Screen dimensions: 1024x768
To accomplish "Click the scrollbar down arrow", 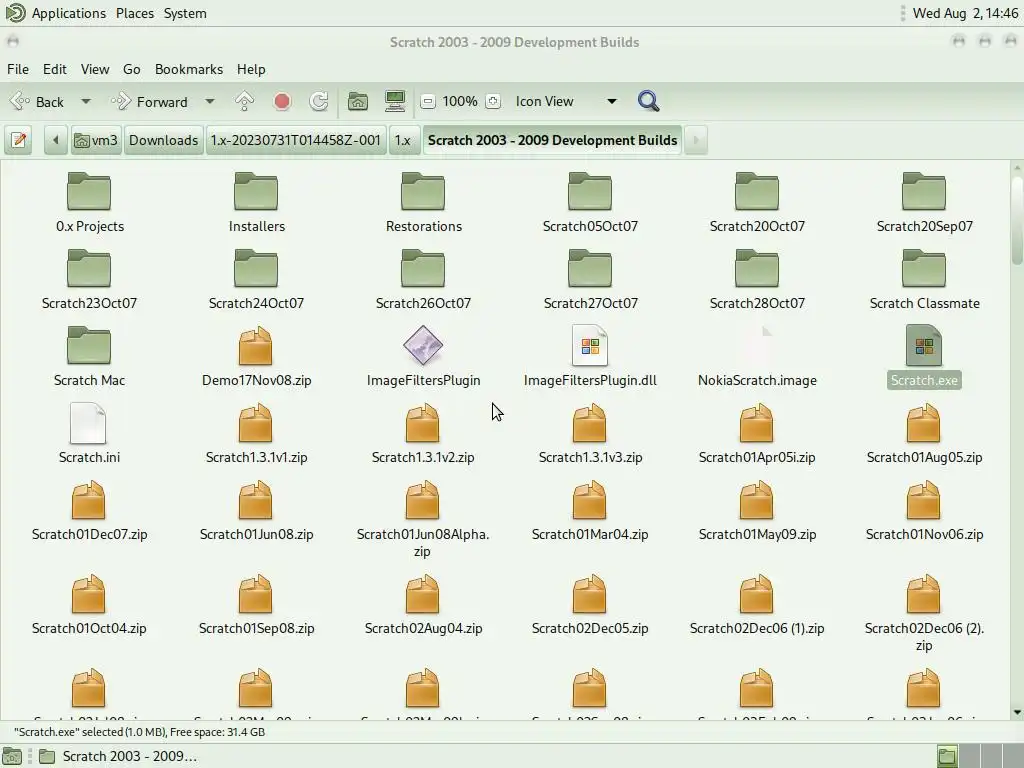I will tap(1017, 712).
